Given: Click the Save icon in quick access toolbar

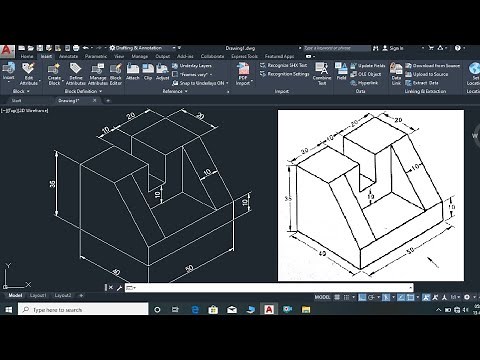Looking at the screenshot, I should tap(40, 48).
